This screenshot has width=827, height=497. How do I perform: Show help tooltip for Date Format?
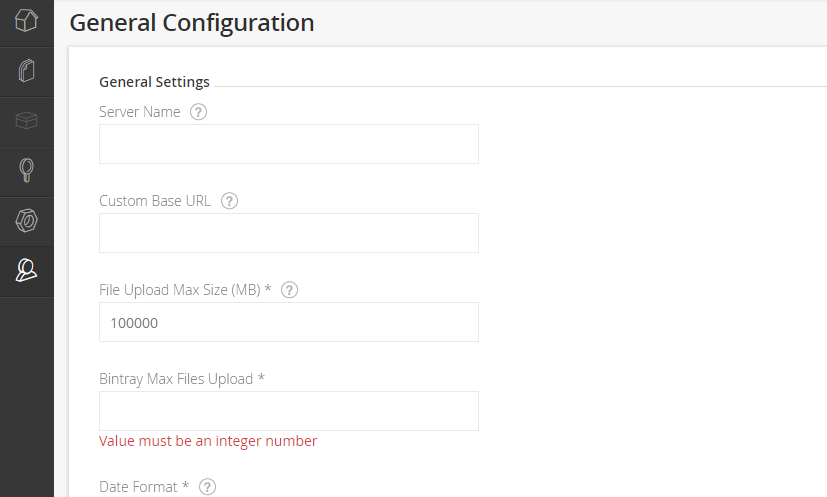click(x=207, y=487)
